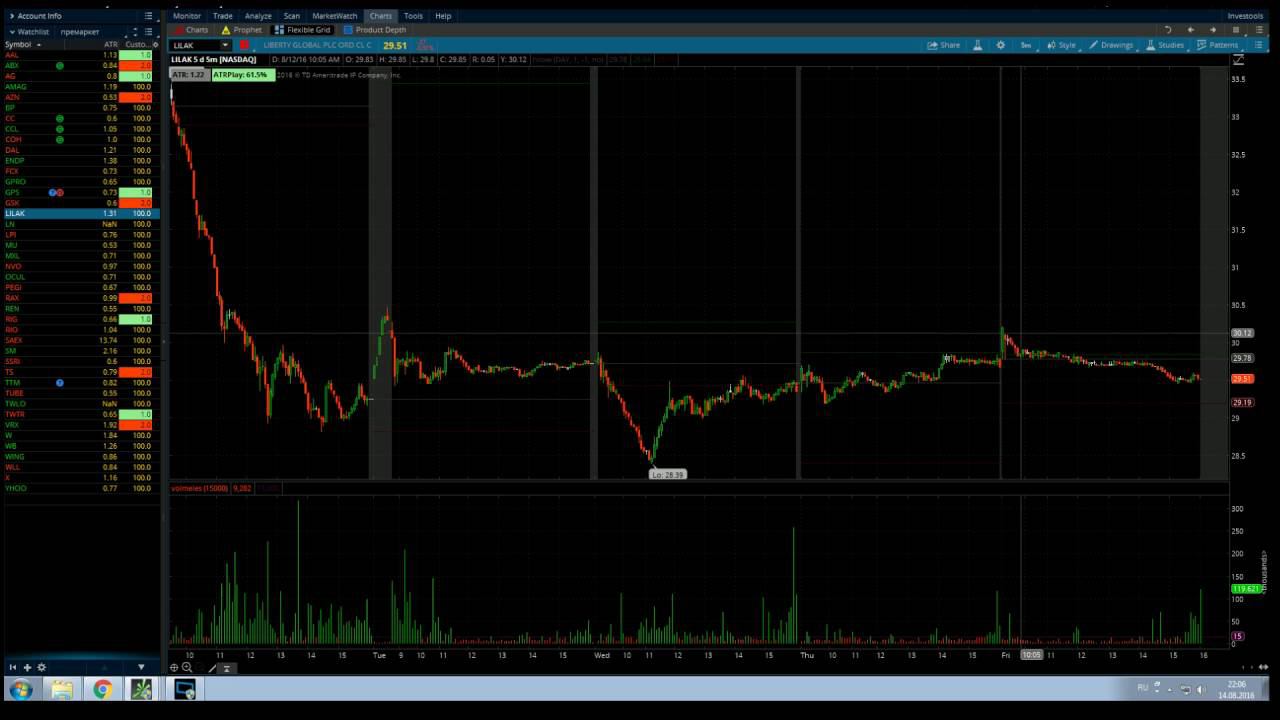The height and width of the screenshot is (720, 1280).
Task: Open the Watchlist panel menu icon
Action: (x=148, y=32)
